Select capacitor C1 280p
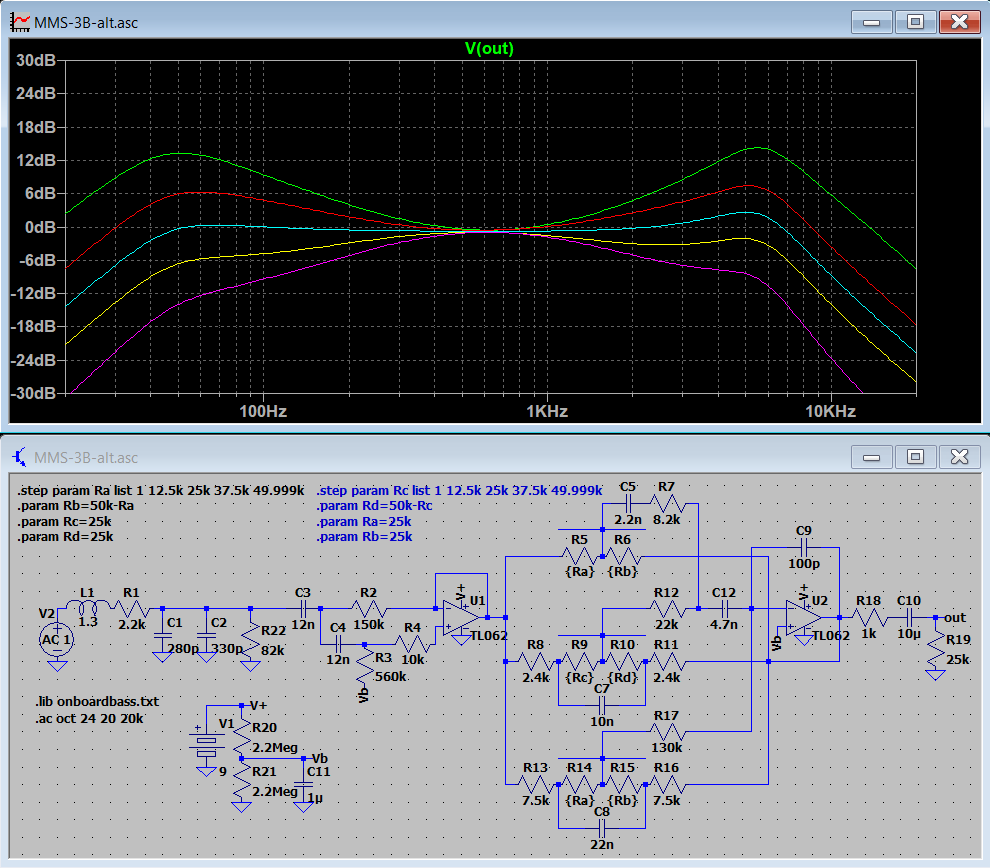 163,635
